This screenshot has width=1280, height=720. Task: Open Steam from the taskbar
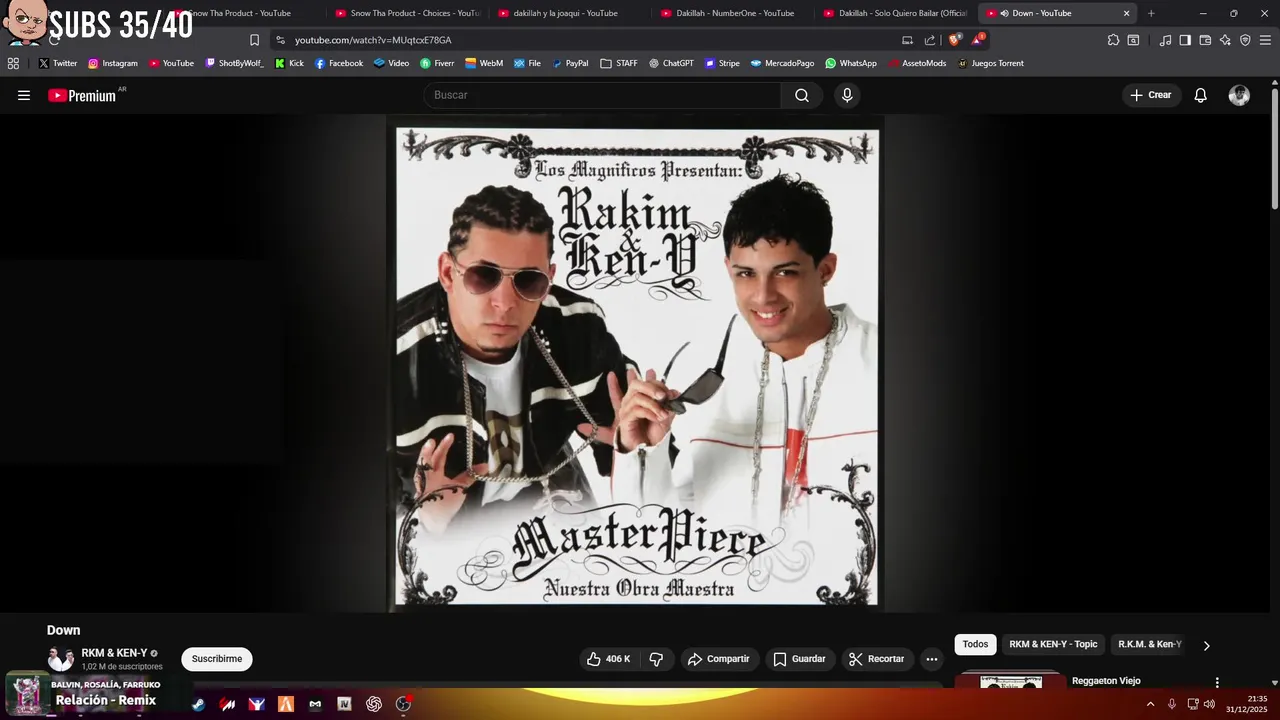[x=198, y=704]
